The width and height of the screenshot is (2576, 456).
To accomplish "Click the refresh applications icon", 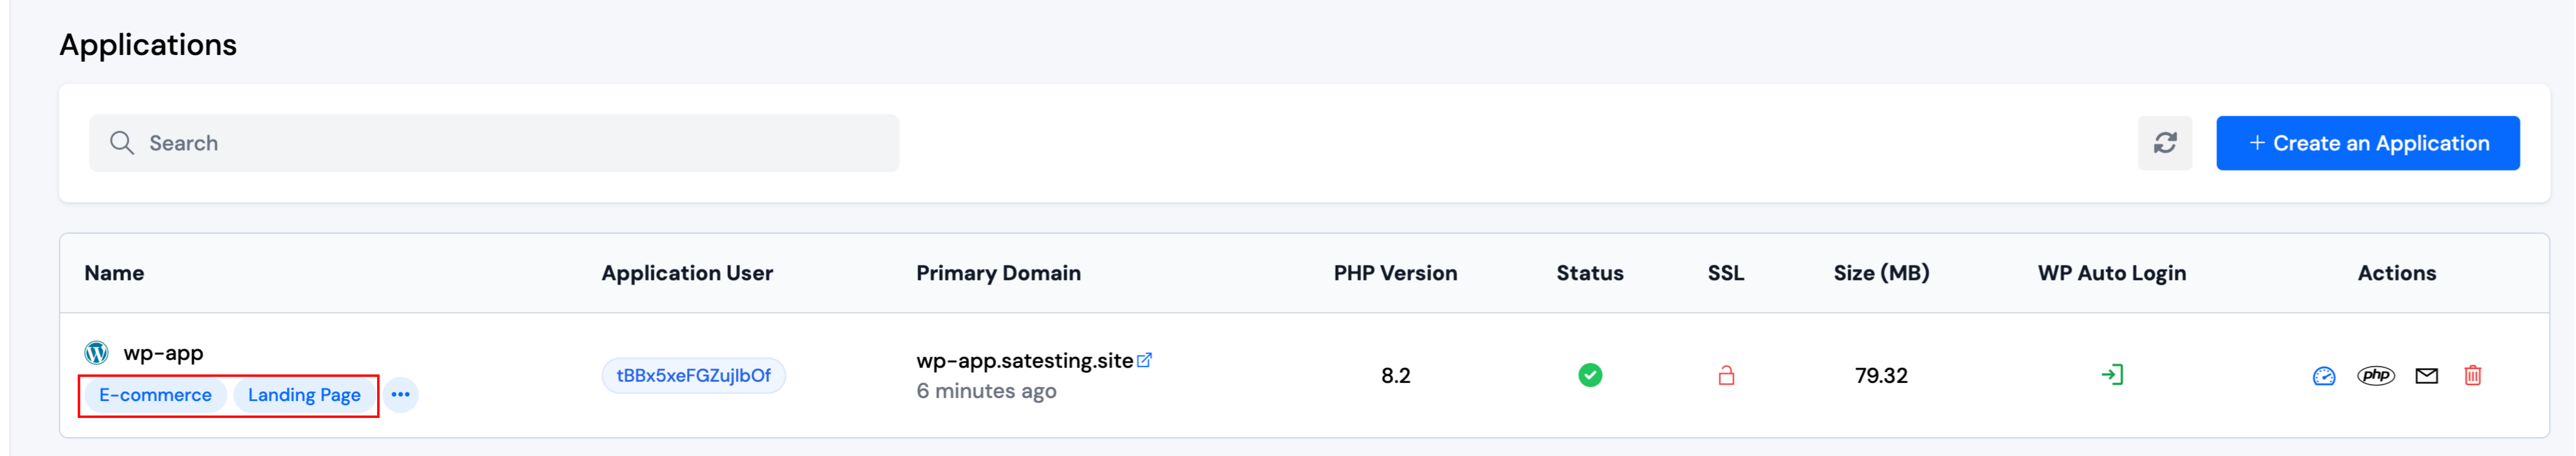I will pos(2164,143).
